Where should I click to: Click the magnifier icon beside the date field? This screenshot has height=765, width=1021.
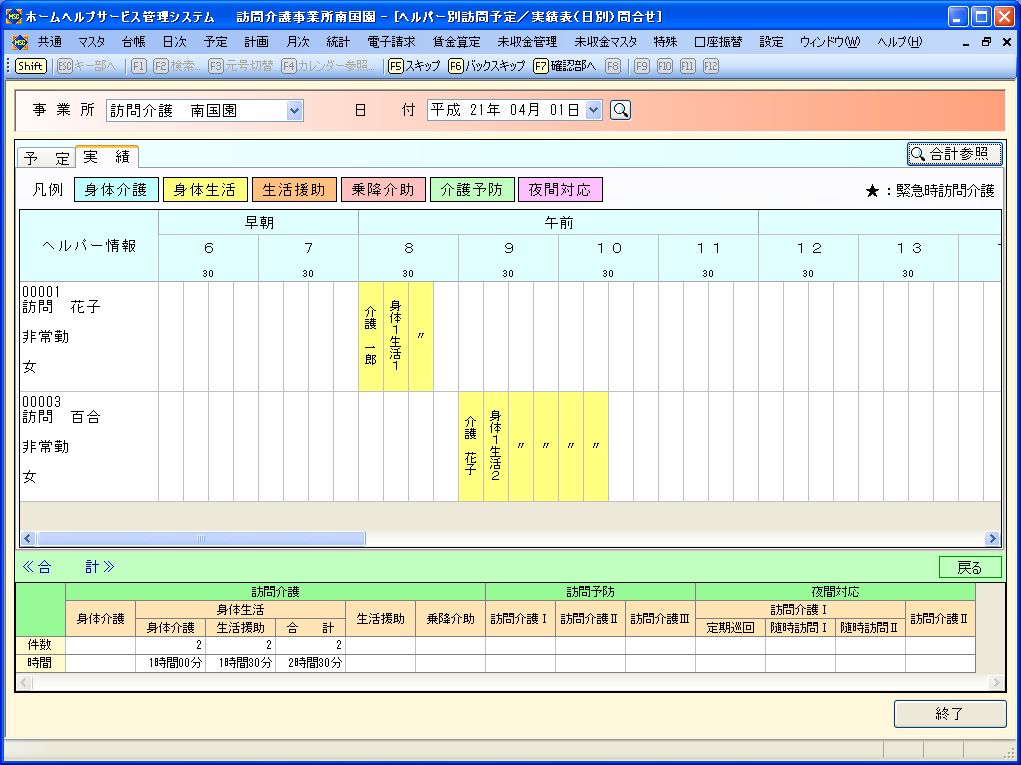pyautogui.click(x=620, y=111)
